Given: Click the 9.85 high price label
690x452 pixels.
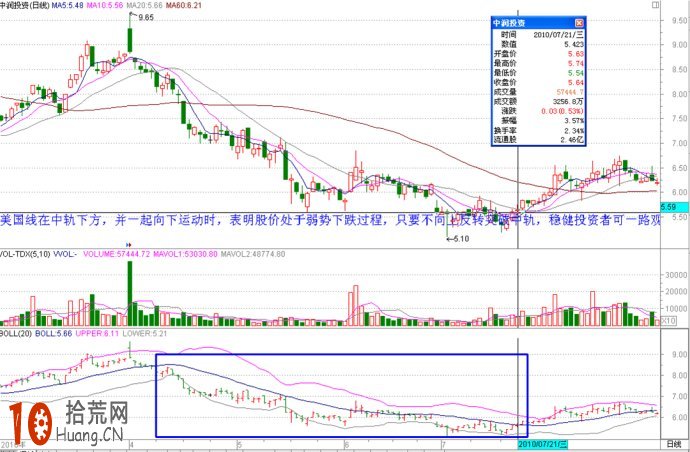Looking at the screenshot, I should [146, 18].
